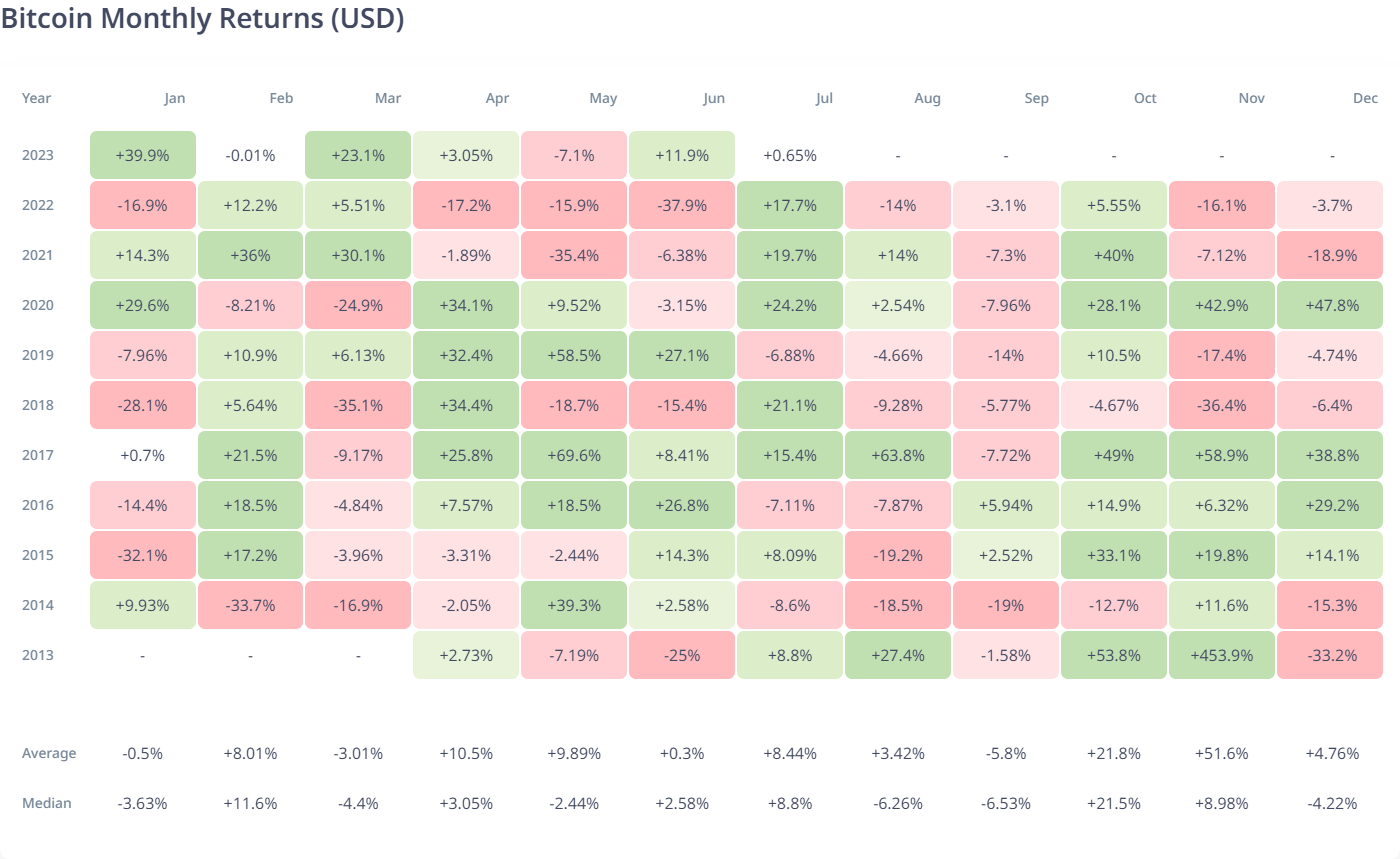Click the Bitcoin Monthly Returns title
Image resolution: width=1400 pixels, height=859 pixels.
[x=202, y=20]
